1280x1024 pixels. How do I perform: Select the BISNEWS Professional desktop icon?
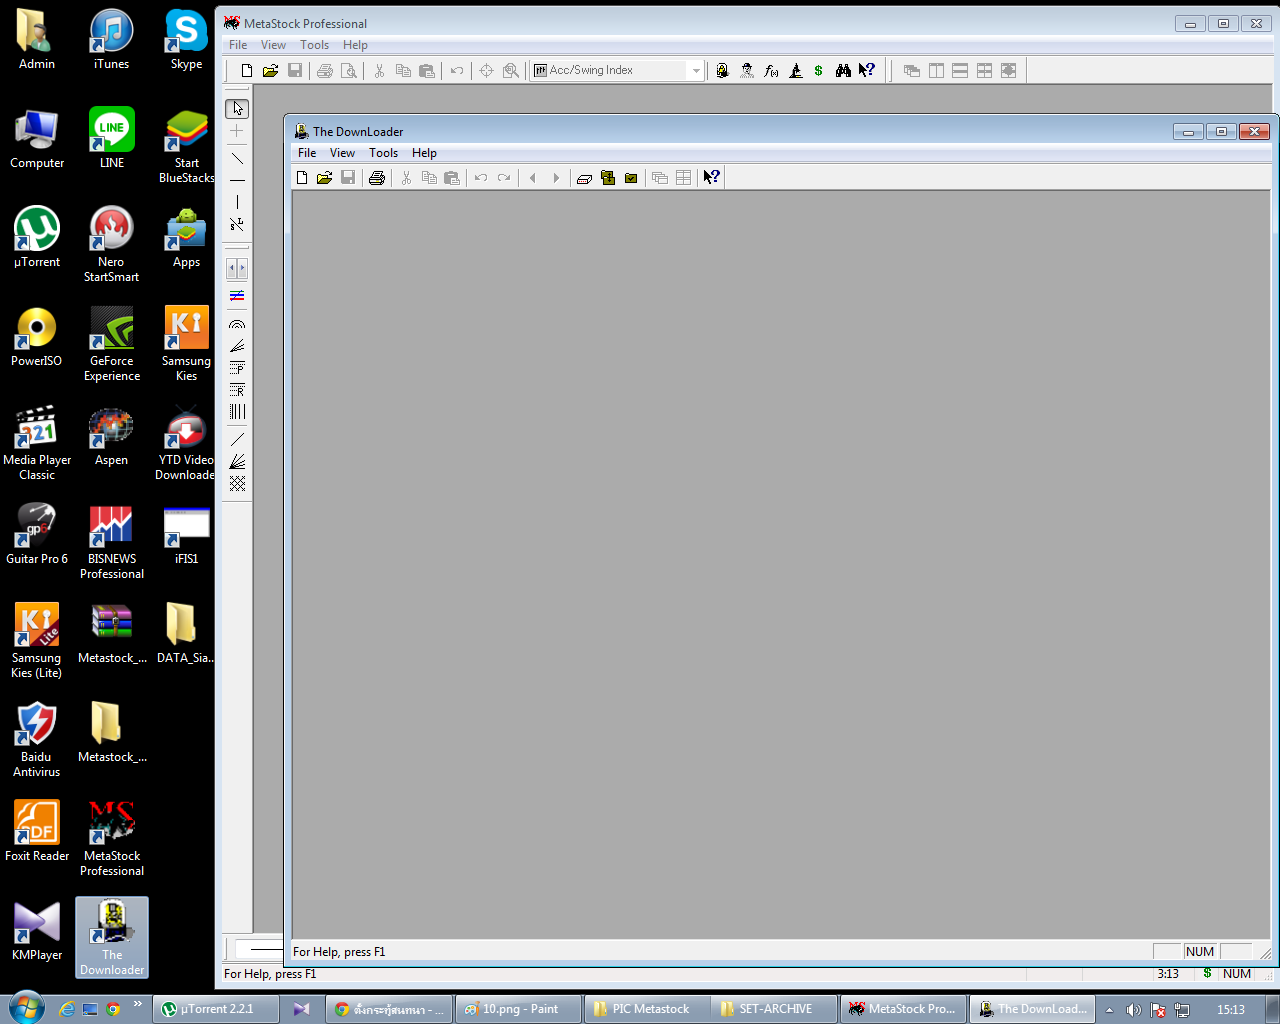112,541
